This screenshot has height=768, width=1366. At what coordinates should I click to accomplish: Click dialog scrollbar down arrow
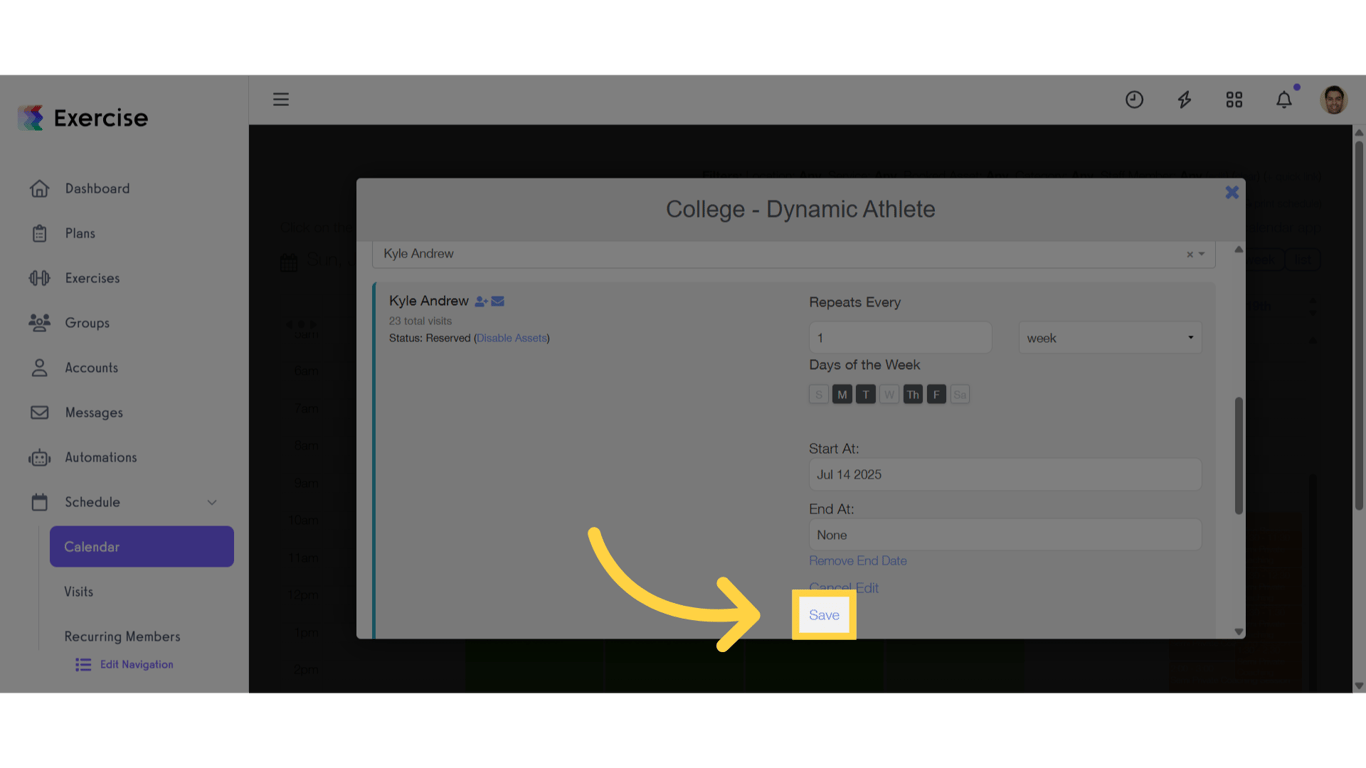1239,632
